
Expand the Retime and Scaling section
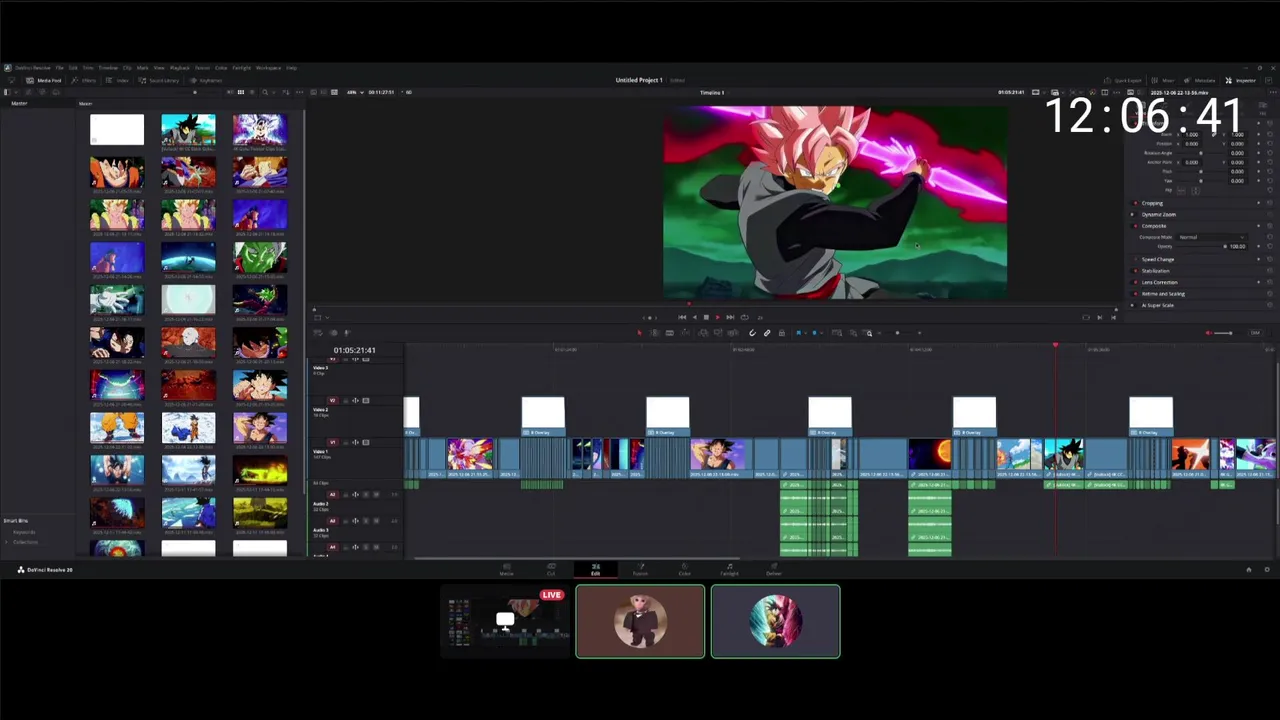pos(1163,294)
